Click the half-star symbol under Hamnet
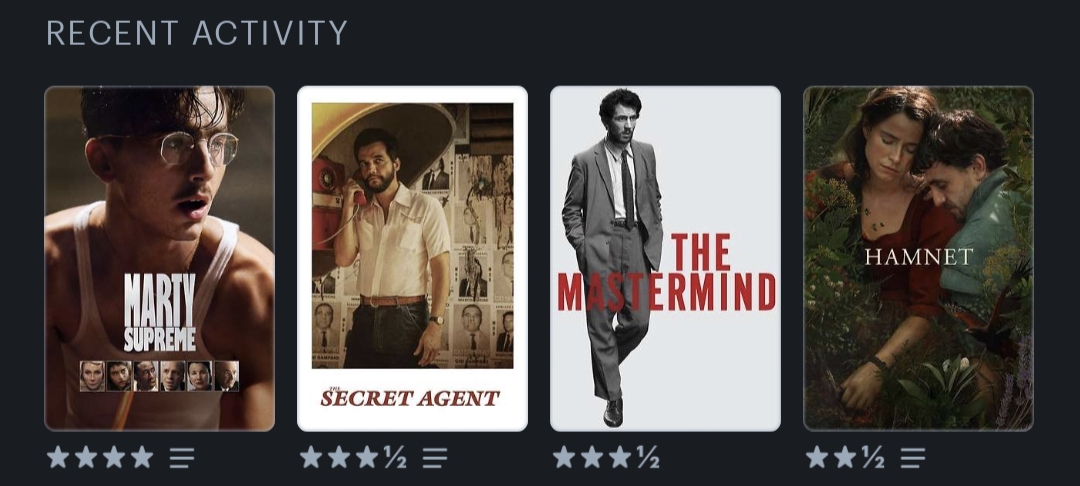This screenshot has height=486, width=1080. pyautogui.click(x=873, y=457)
